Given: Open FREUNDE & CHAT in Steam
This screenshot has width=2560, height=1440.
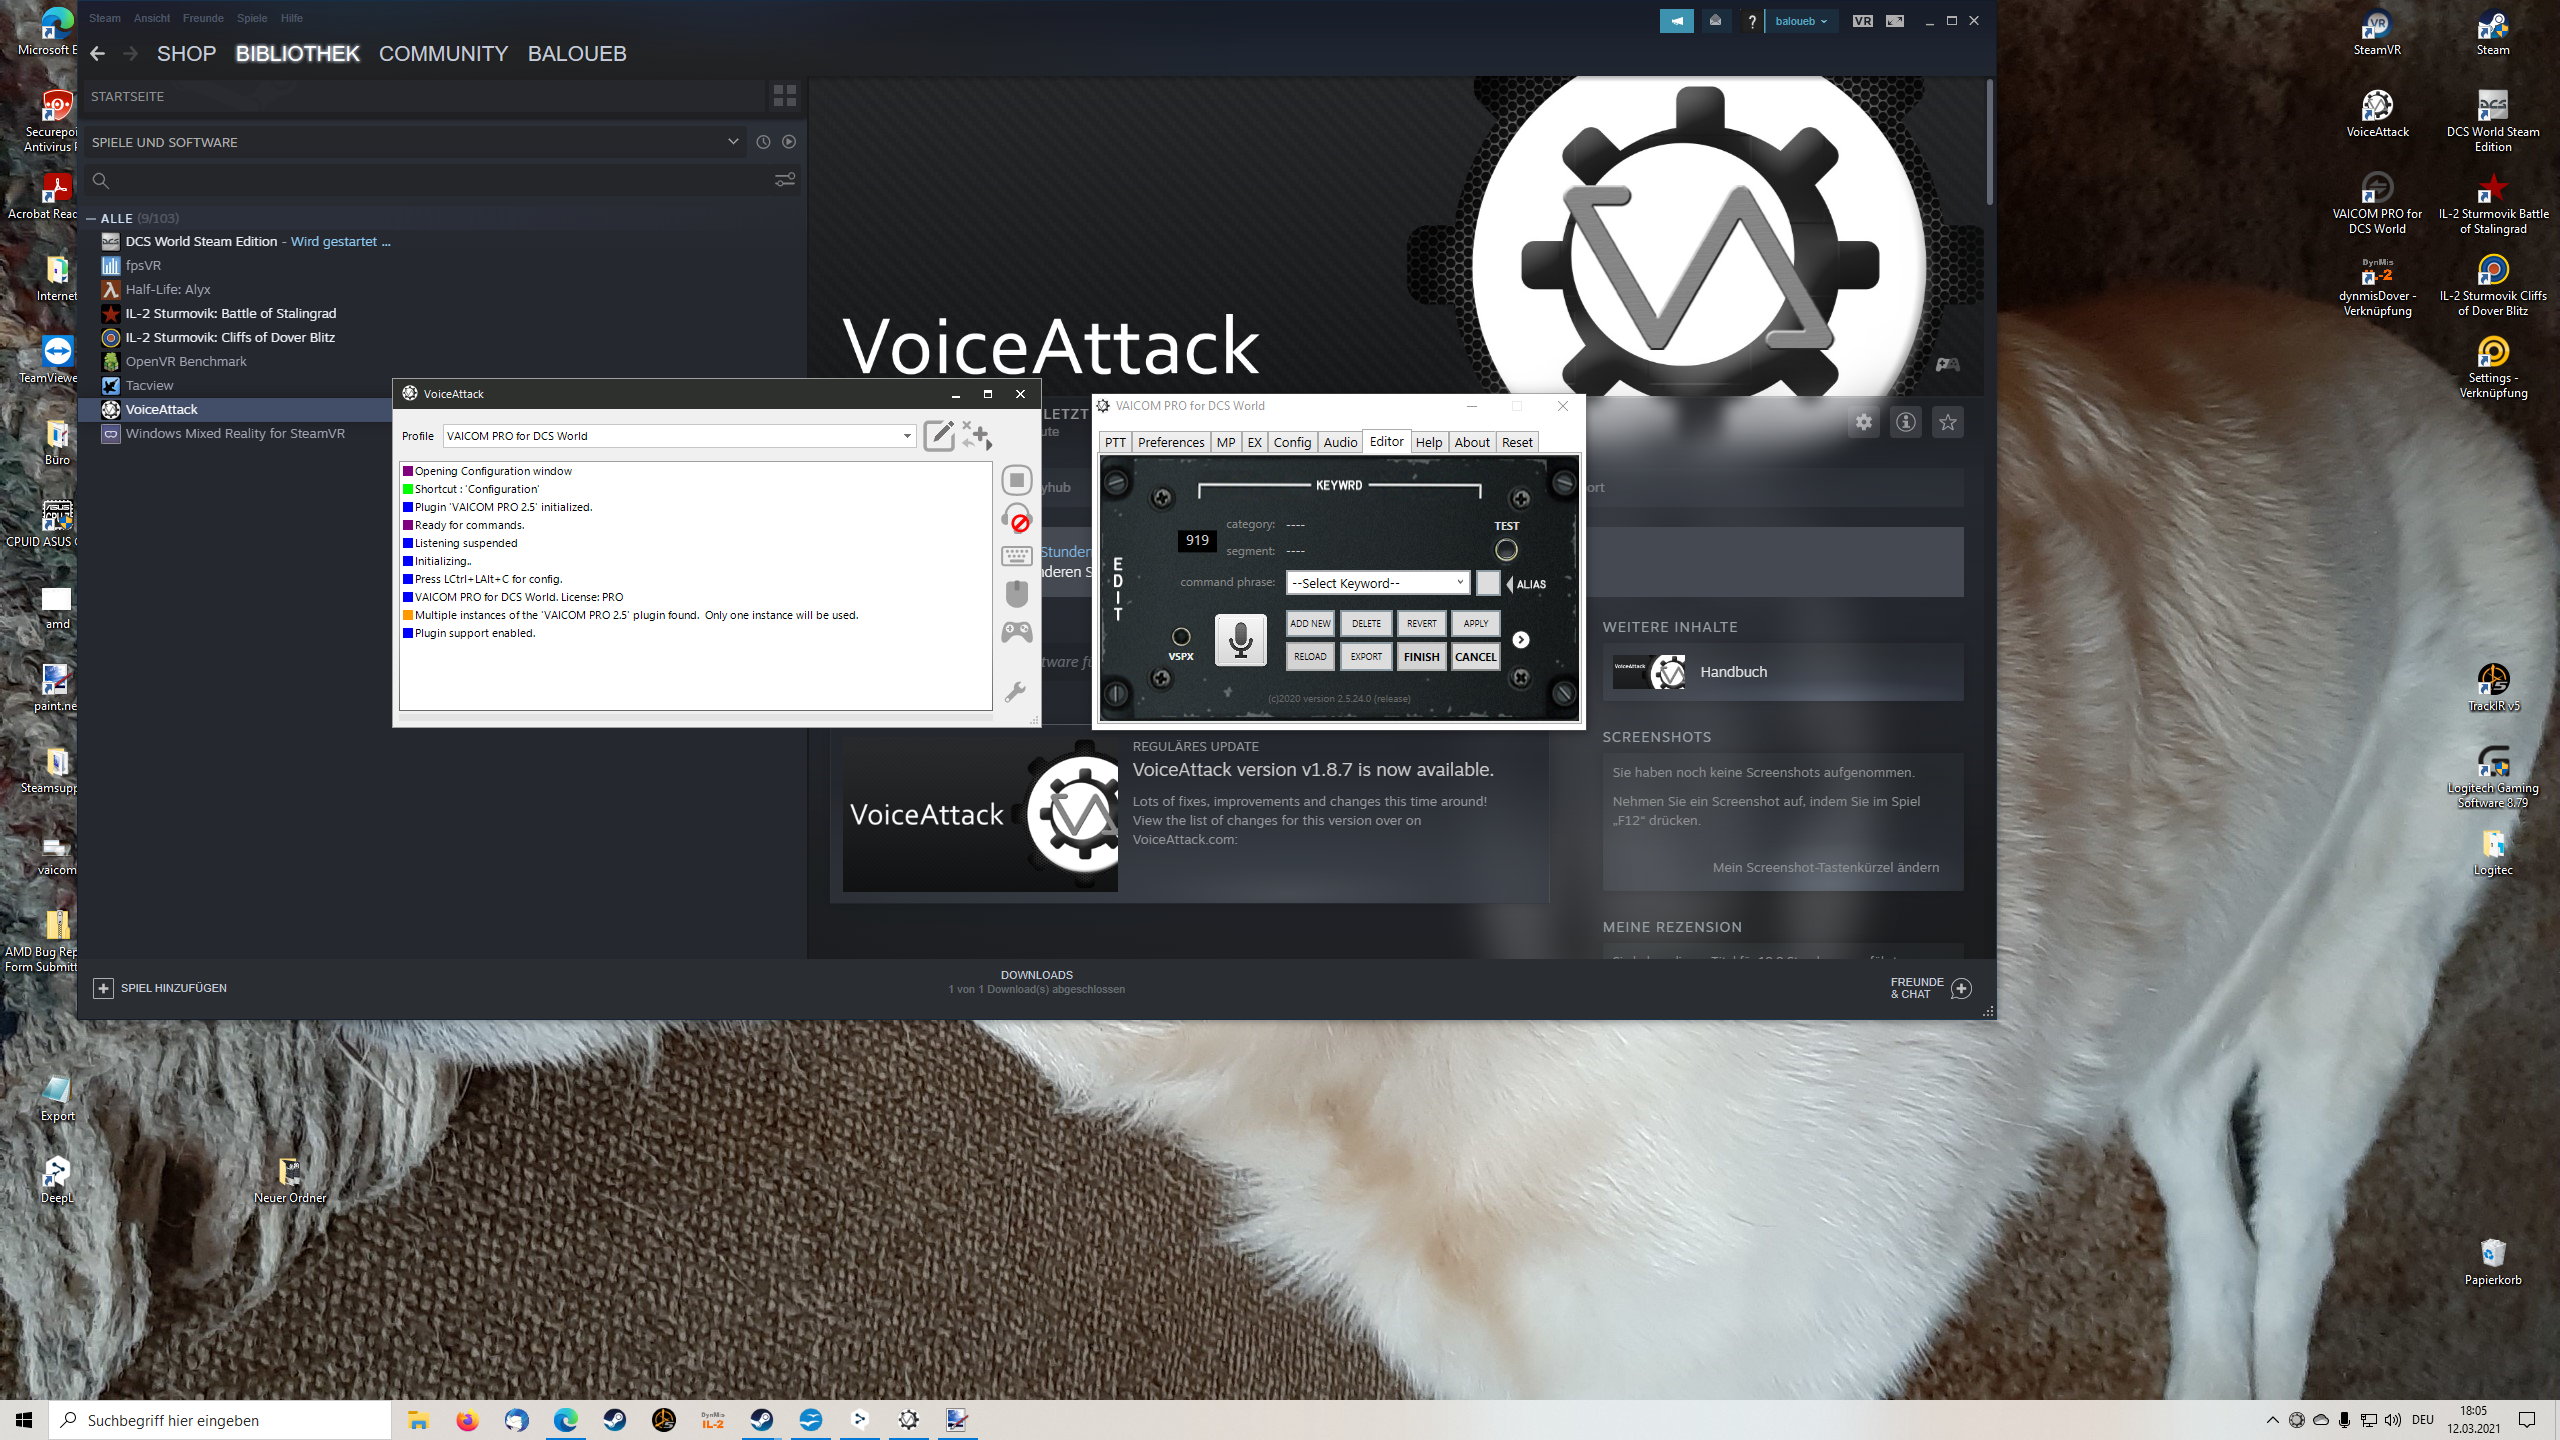Looking at the screenshot, I should point(1930,989).
